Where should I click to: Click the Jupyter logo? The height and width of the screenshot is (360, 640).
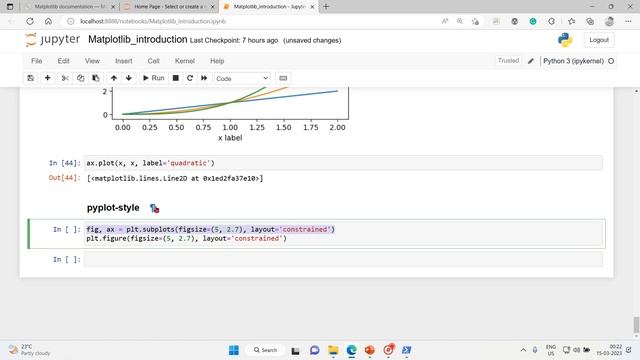click(53, 40)
